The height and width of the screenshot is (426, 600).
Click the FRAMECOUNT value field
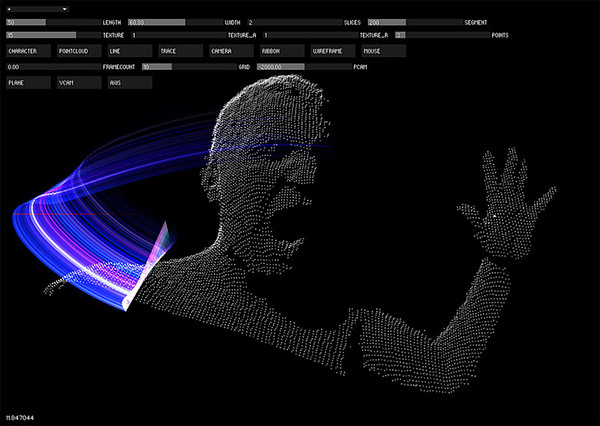point(52,66)
